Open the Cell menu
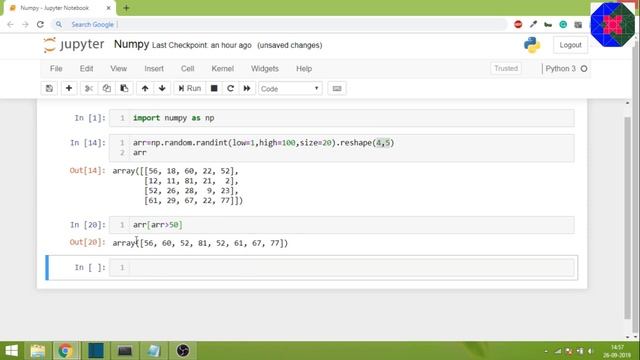 click(x=188, y=69)
